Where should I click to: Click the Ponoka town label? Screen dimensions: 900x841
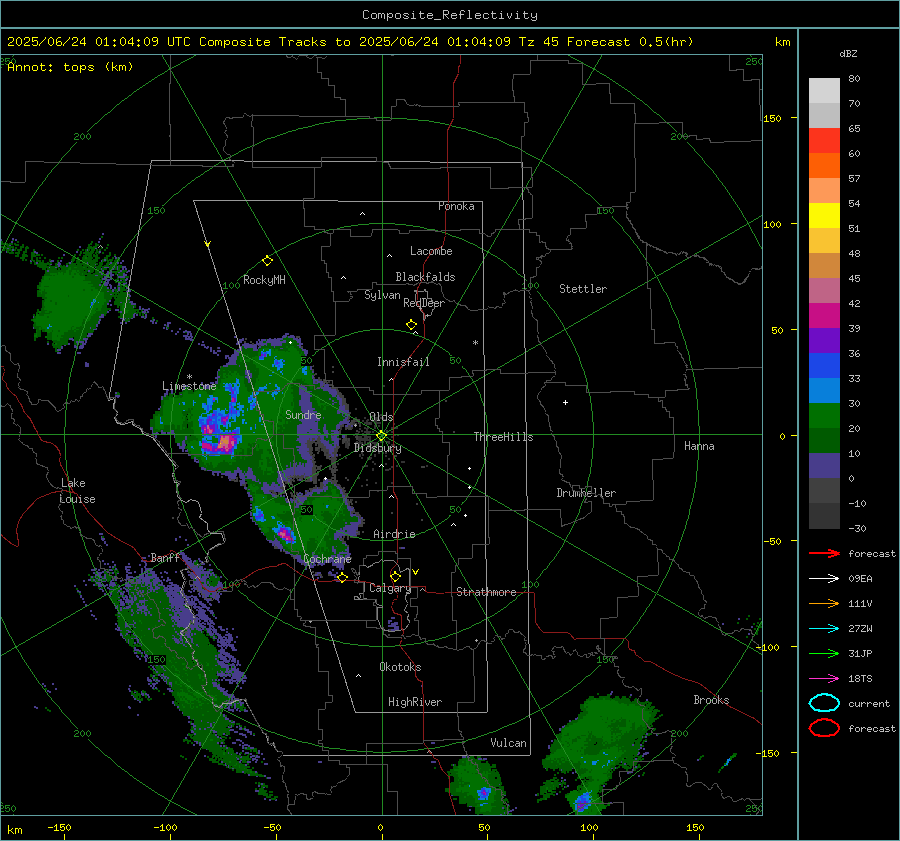pyautogui.click(x=456, y=206)
